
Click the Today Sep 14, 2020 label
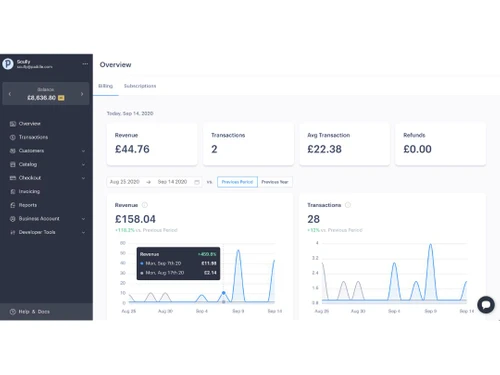[130, 113]
